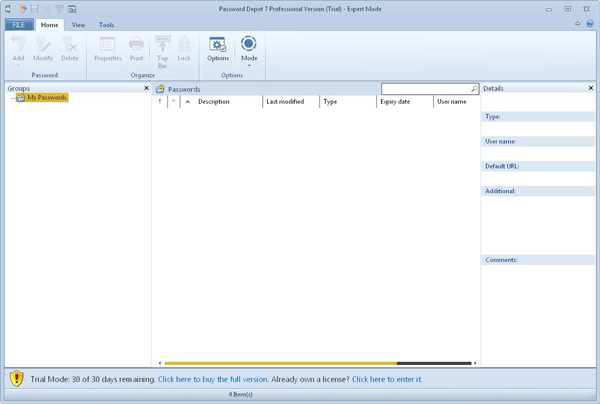Open Properties in the Organize group
This screenshot has width=600, height=404.
click(108, 49)
